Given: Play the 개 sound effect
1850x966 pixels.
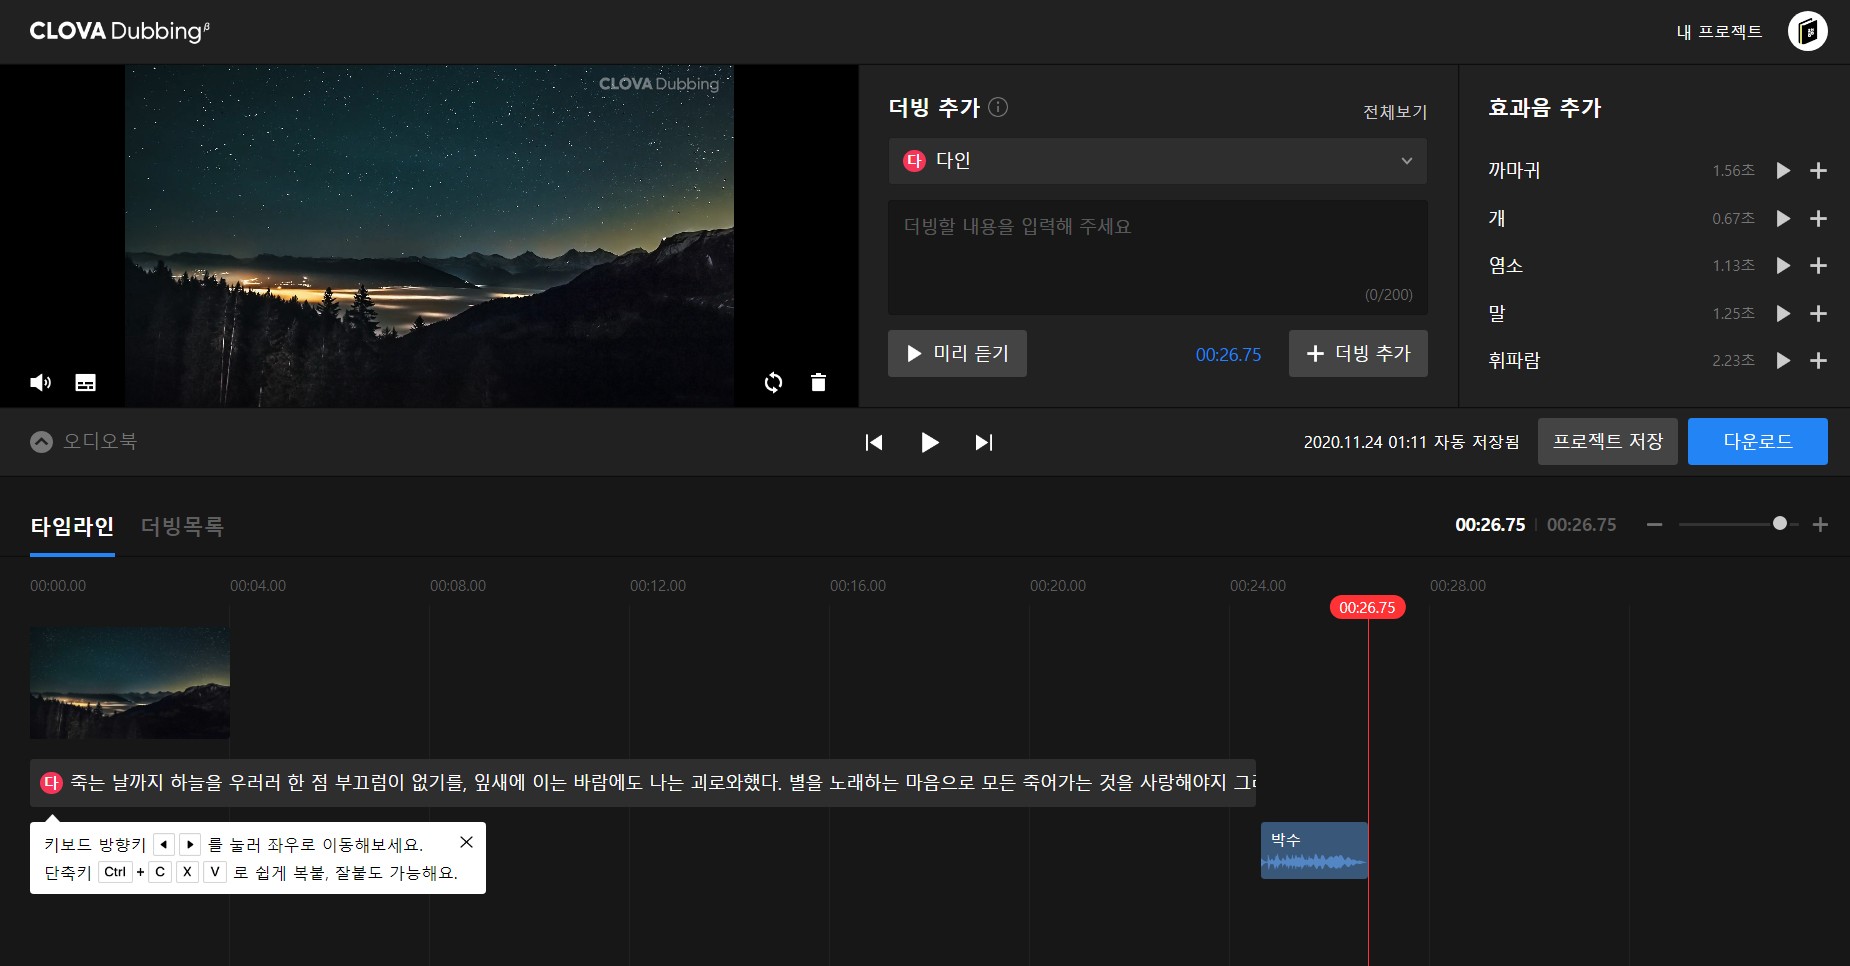Looking at the screenshot, I should coord(1783,218).
